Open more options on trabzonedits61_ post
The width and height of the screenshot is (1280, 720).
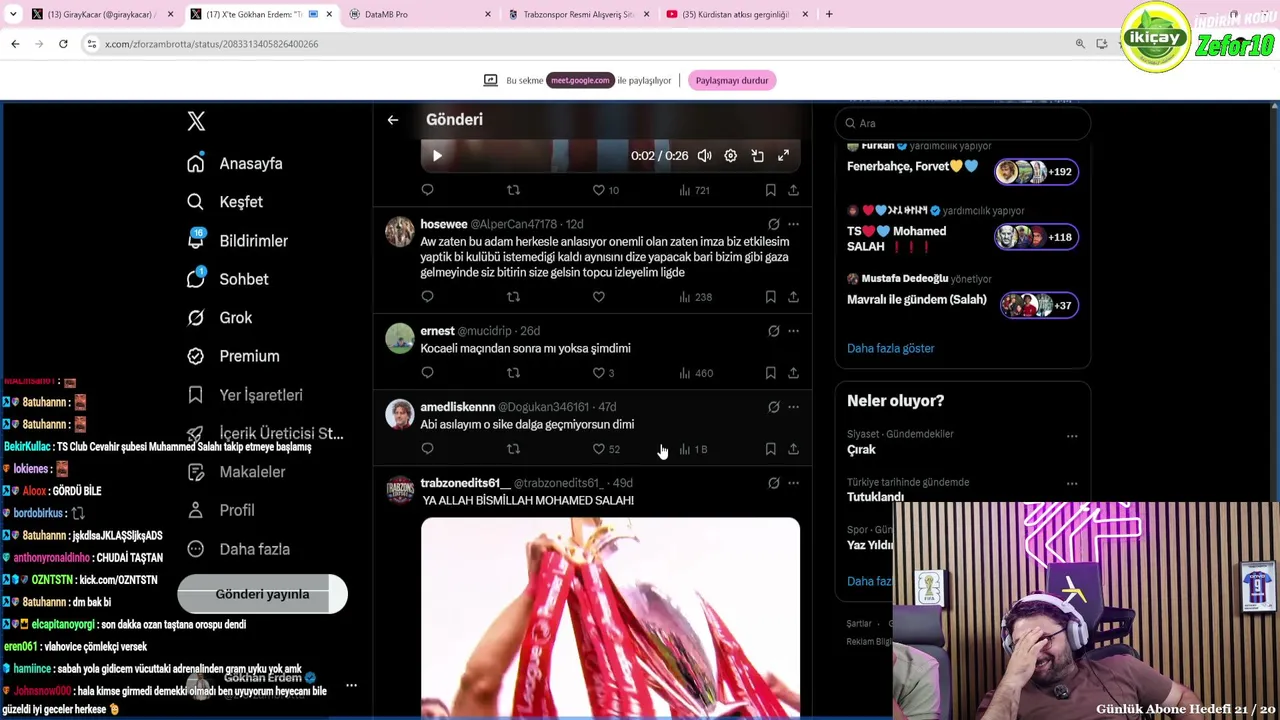[793, 483]
